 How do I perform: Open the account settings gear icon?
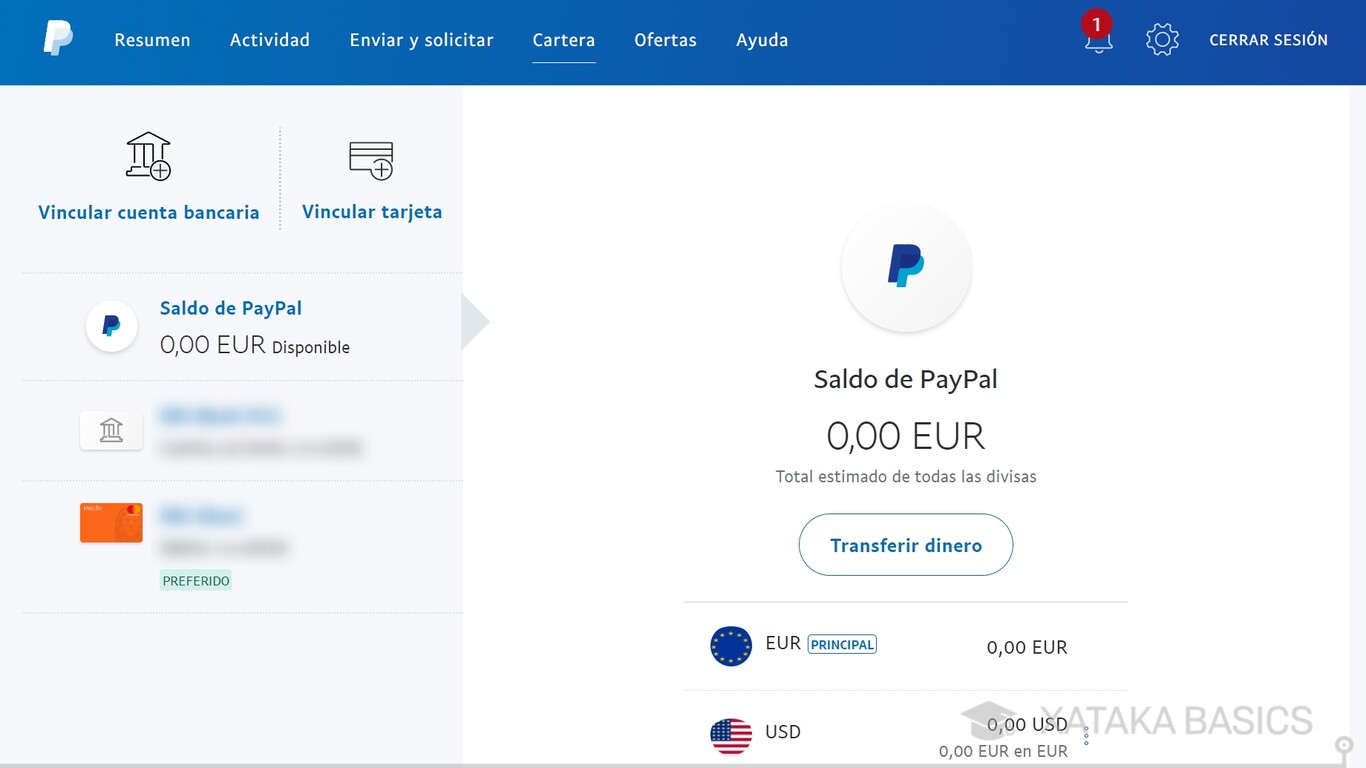(1161, 39)
